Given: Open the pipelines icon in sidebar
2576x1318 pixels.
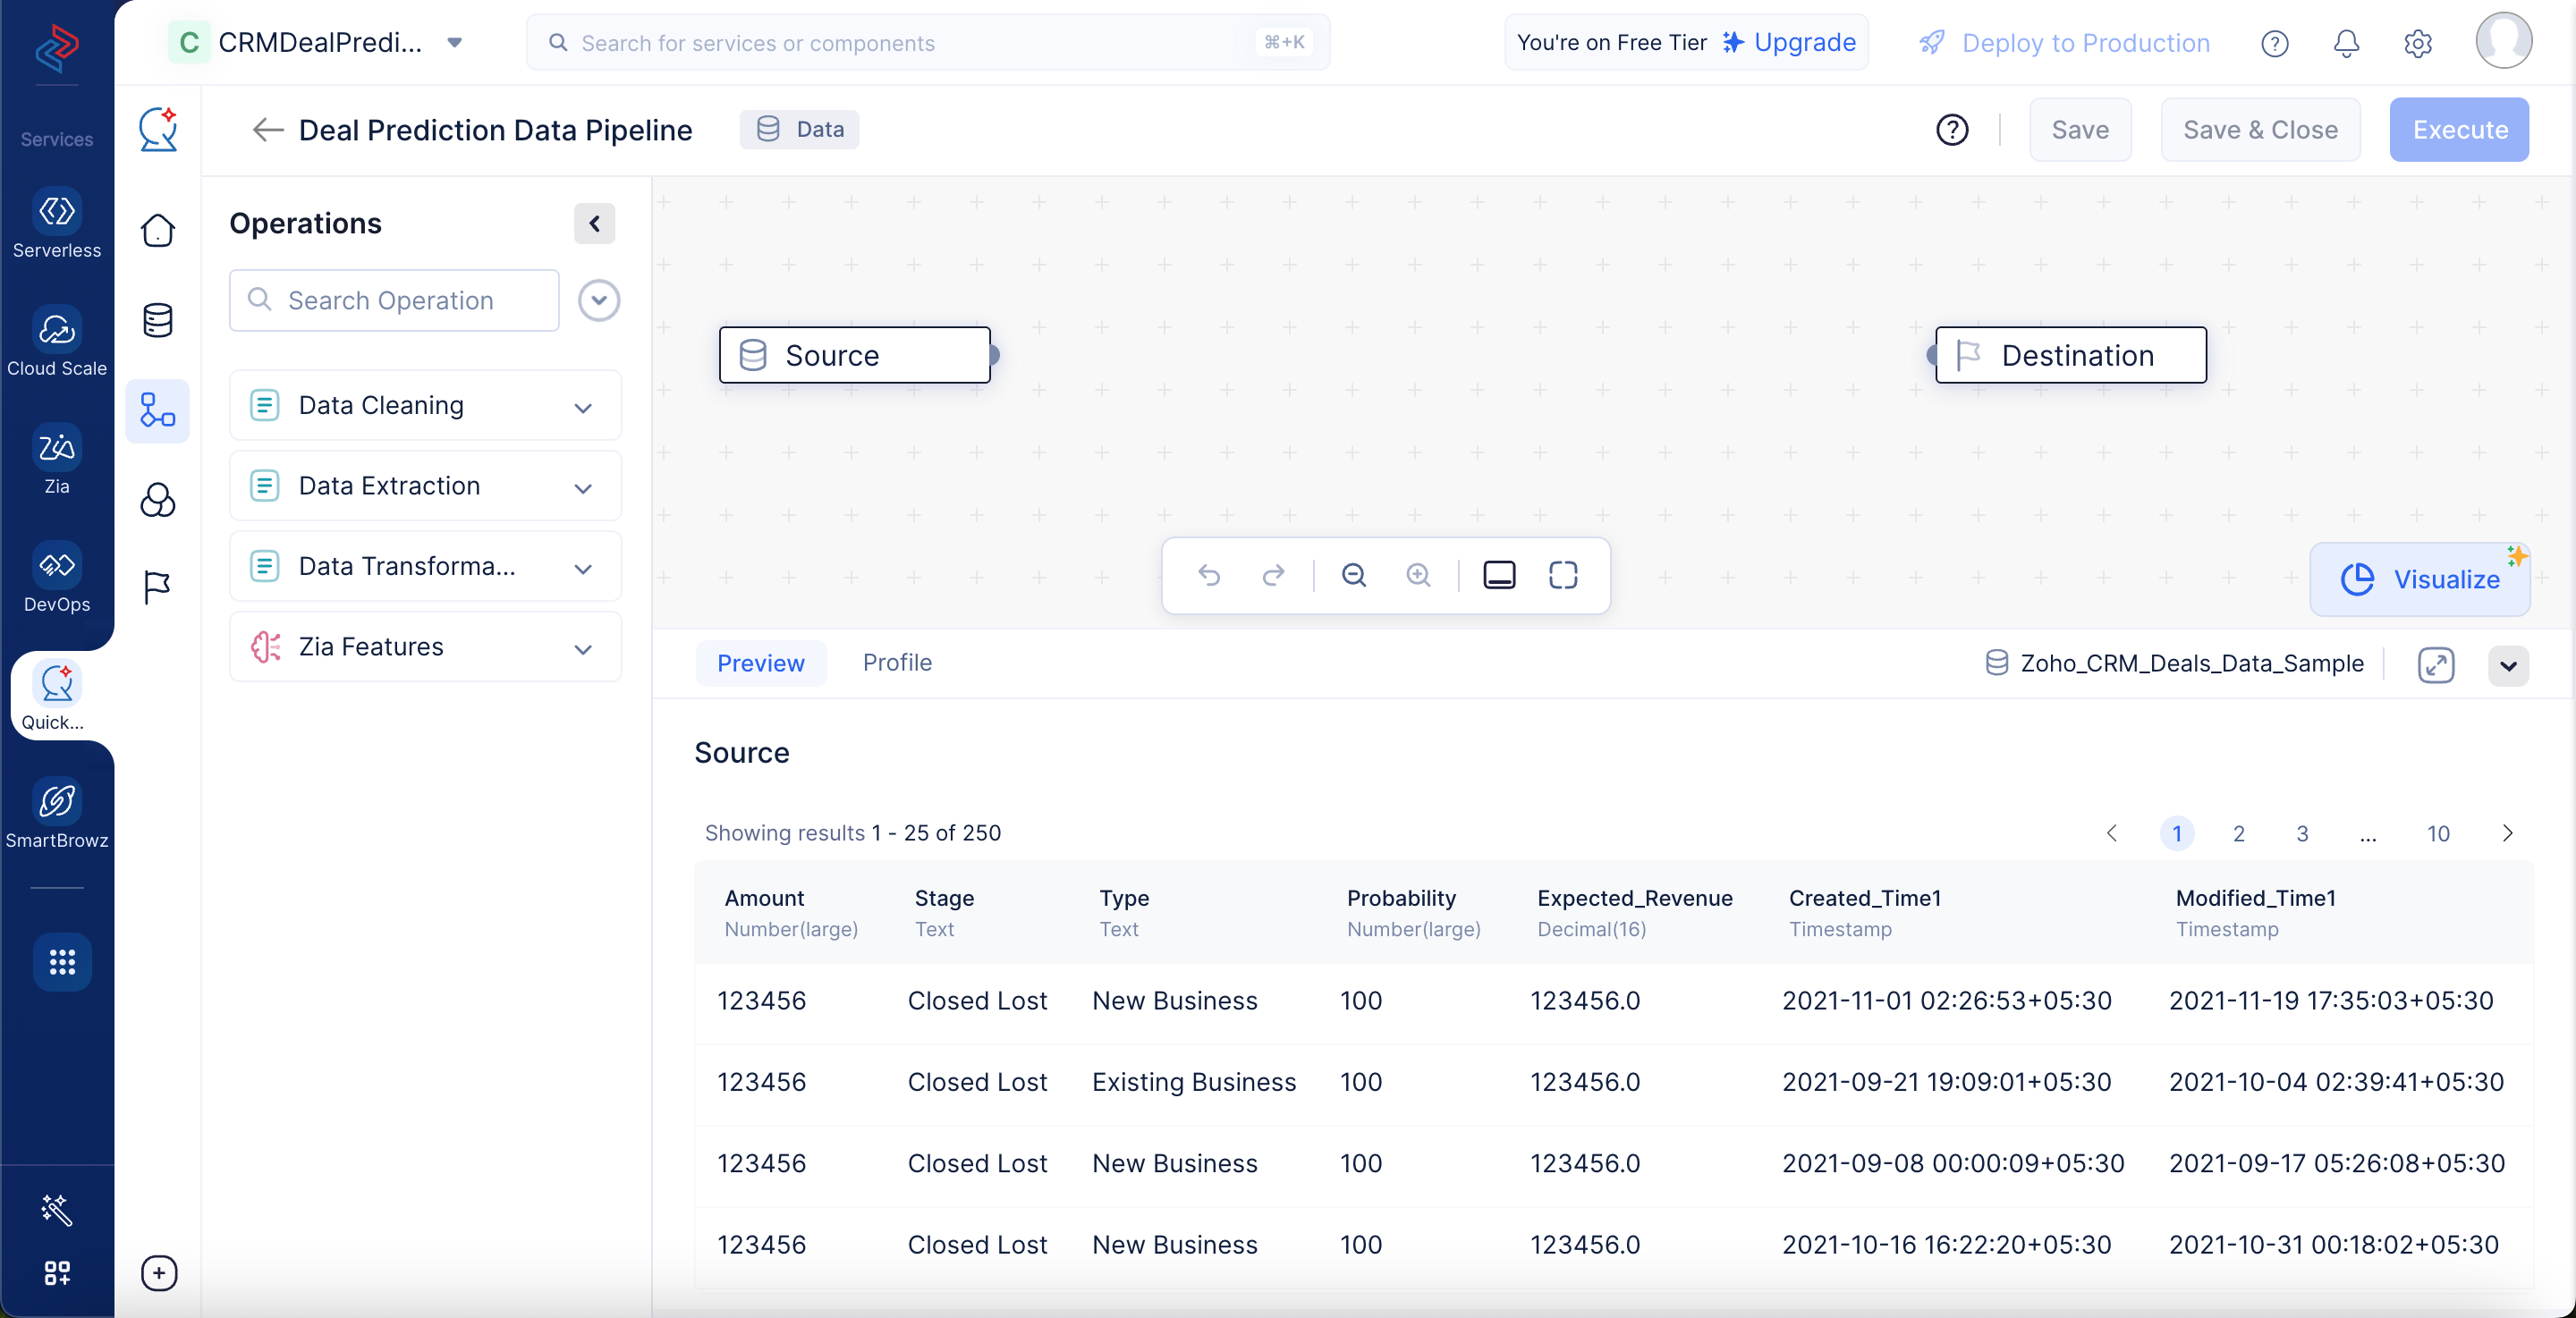Looking at the screenshot, I should point(158,410).
